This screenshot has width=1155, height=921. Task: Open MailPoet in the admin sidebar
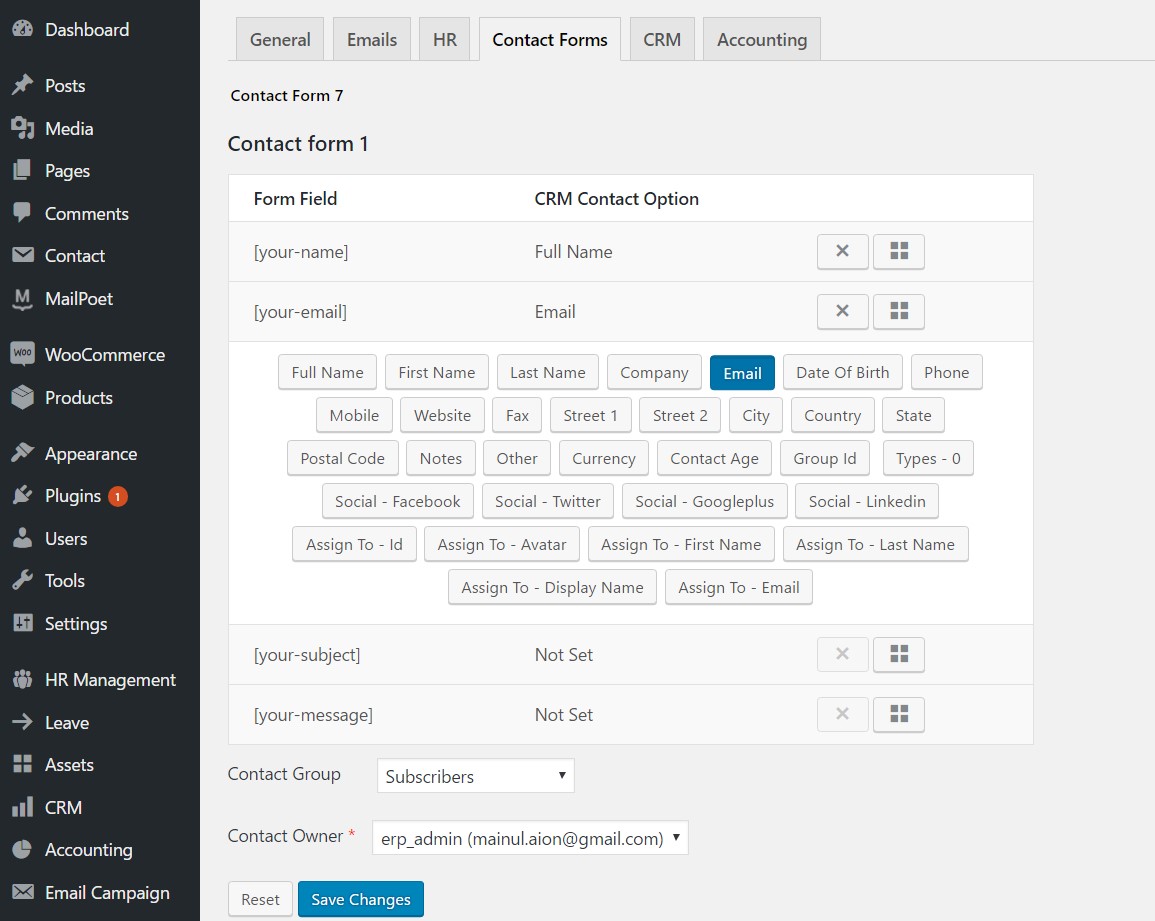pyautogui.click(x=78, y=299)
